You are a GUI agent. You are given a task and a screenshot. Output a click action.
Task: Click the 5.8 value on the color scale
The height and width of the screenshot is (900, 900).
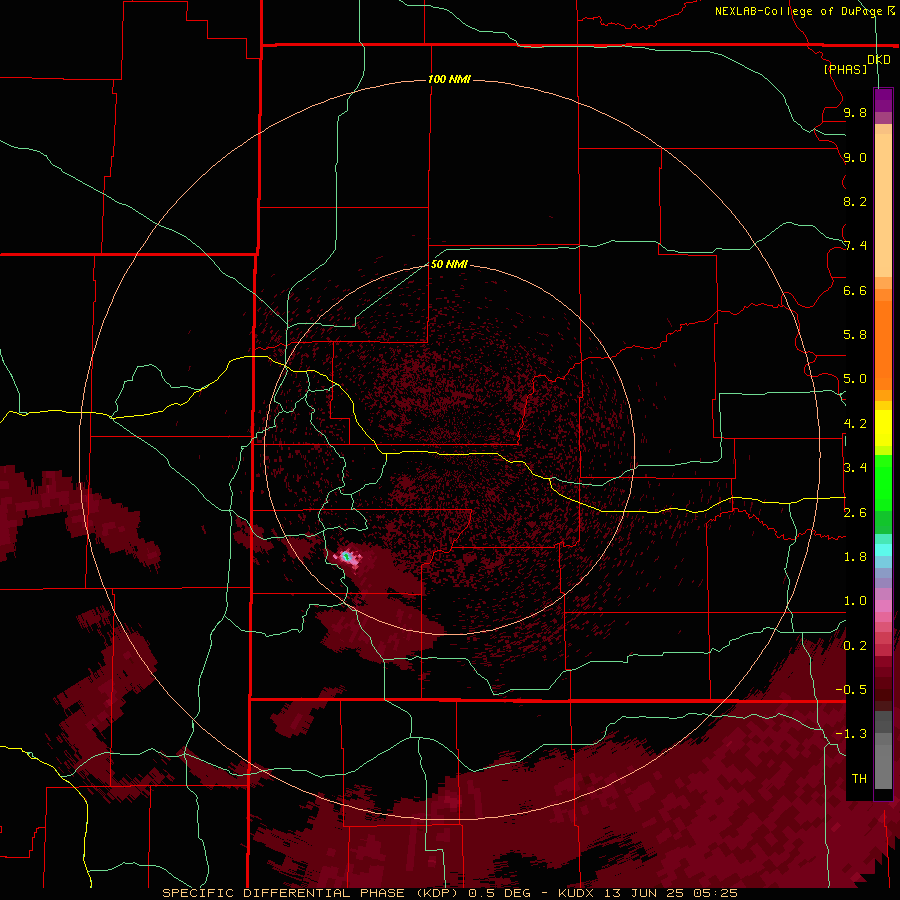[x=855, y=335]
